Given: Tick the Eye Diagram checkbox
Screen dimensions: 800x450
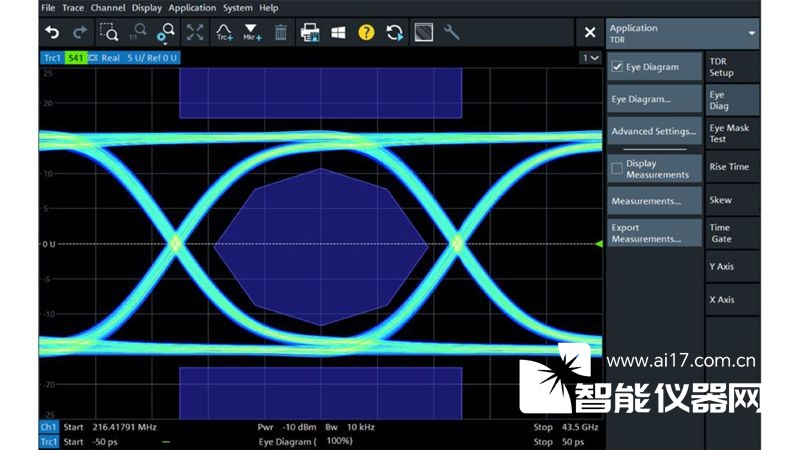Looking at the screenshot, I should 617,67.
